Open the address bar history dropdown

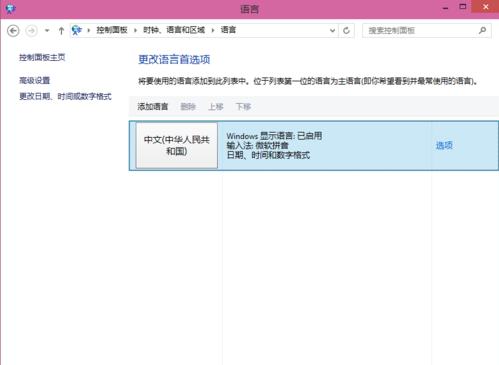(332, 31)
